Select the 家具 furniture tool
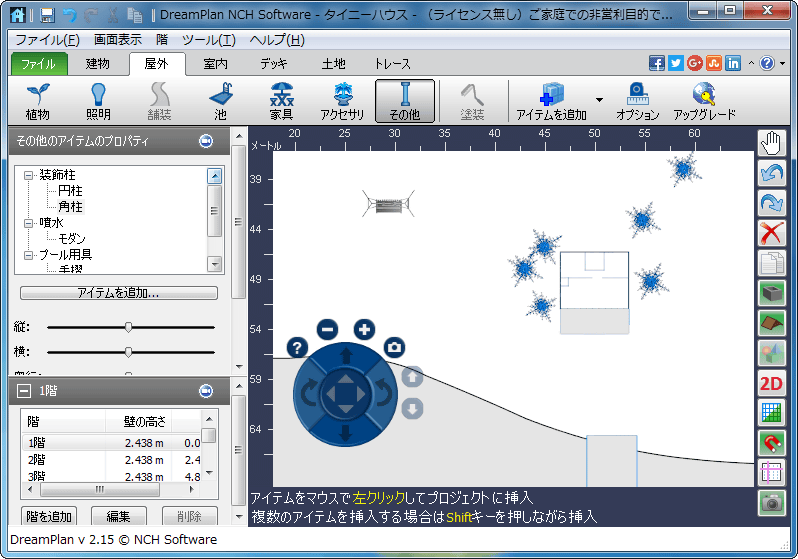The width and height of the screenshot is (798, 559). tap(281, 101)
